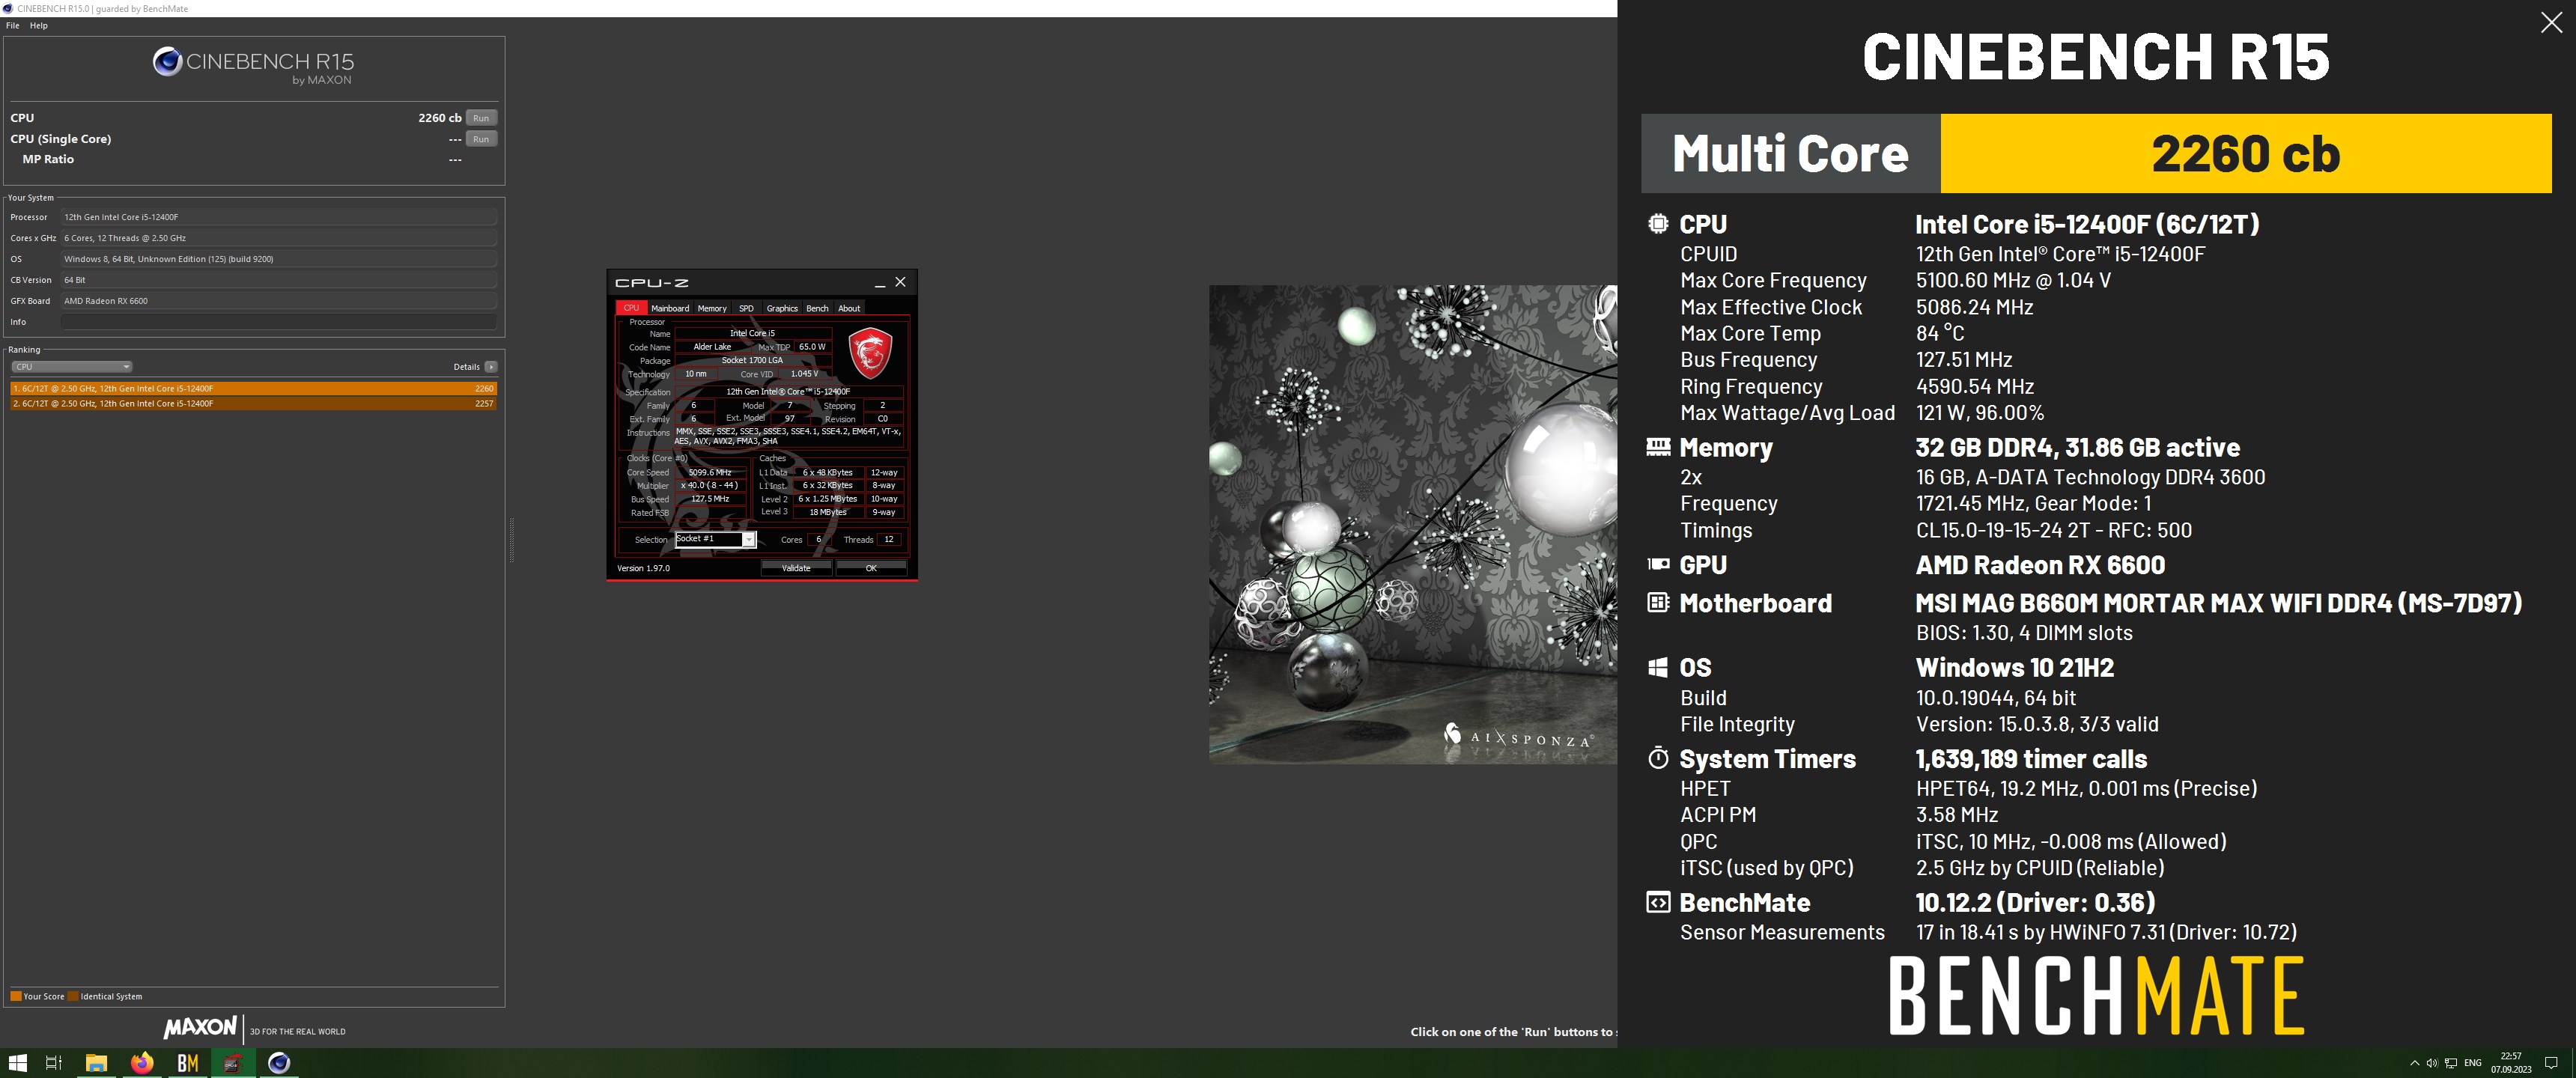Click the MSI dragon shield logo
2576x1078 pixels.
pyautogui.click(x=870, y=353)
